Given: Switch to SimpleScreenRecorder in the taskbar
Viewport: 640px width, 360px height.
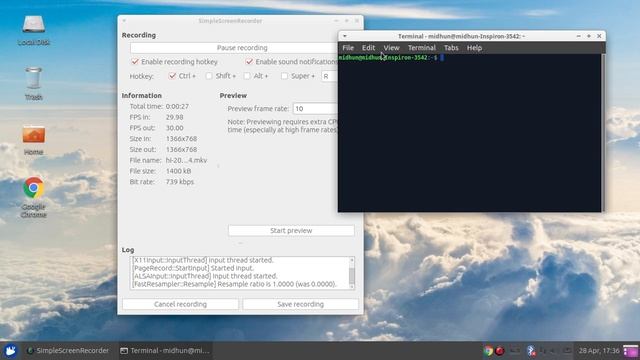Looking at the screenshot, I should click(x=68, y=351).
